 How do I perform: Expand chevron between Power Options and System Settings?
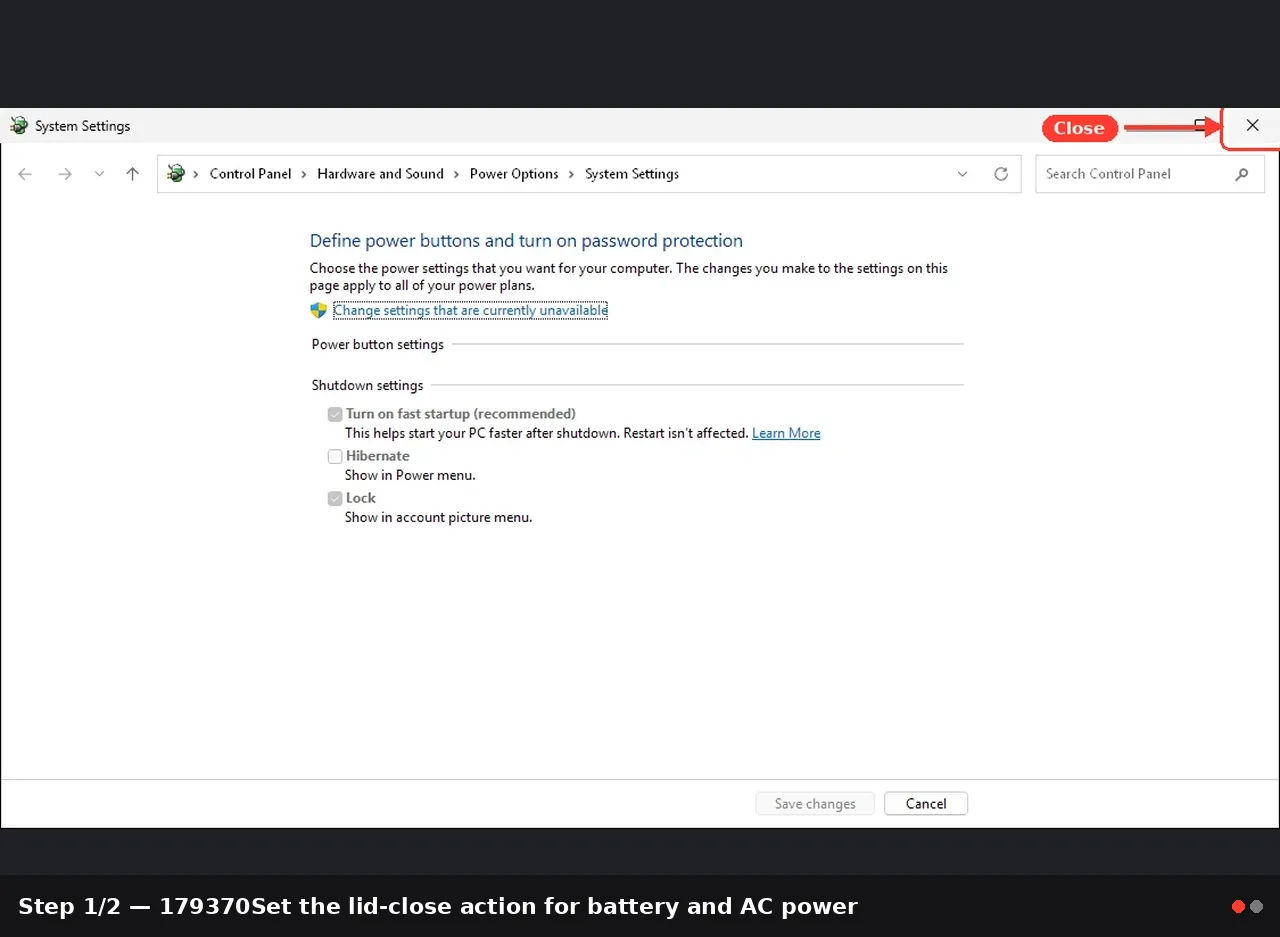click(x=572, y=174)
